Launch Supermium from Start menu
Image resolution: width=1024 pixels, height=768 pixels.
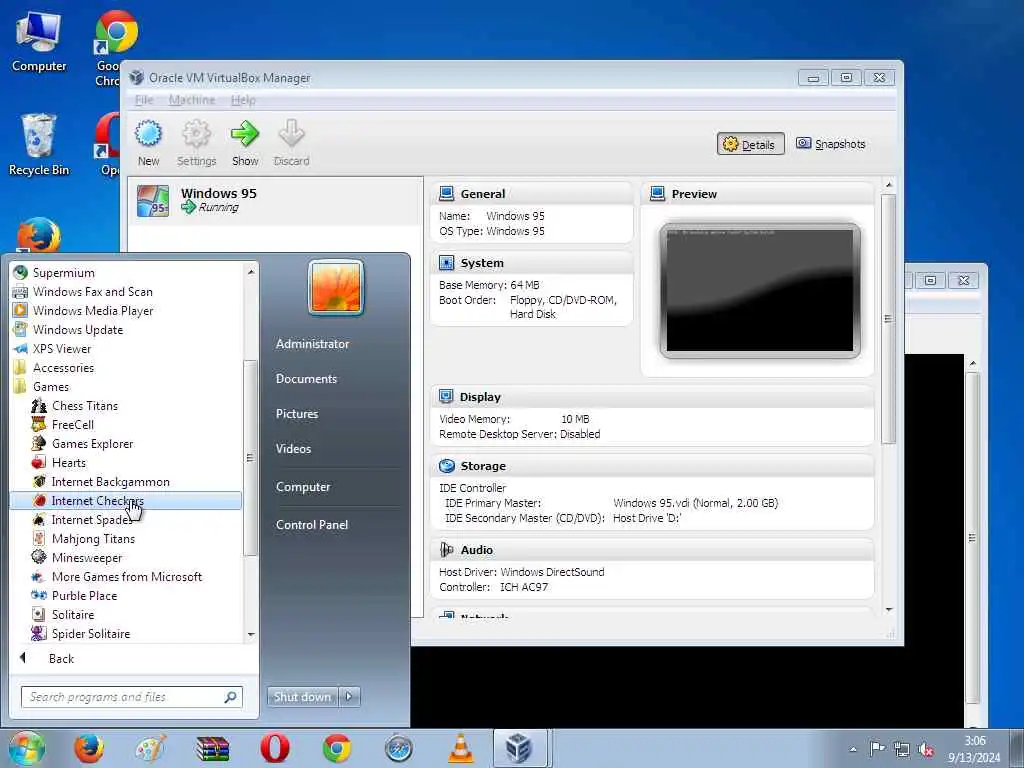tap(127, 272)
